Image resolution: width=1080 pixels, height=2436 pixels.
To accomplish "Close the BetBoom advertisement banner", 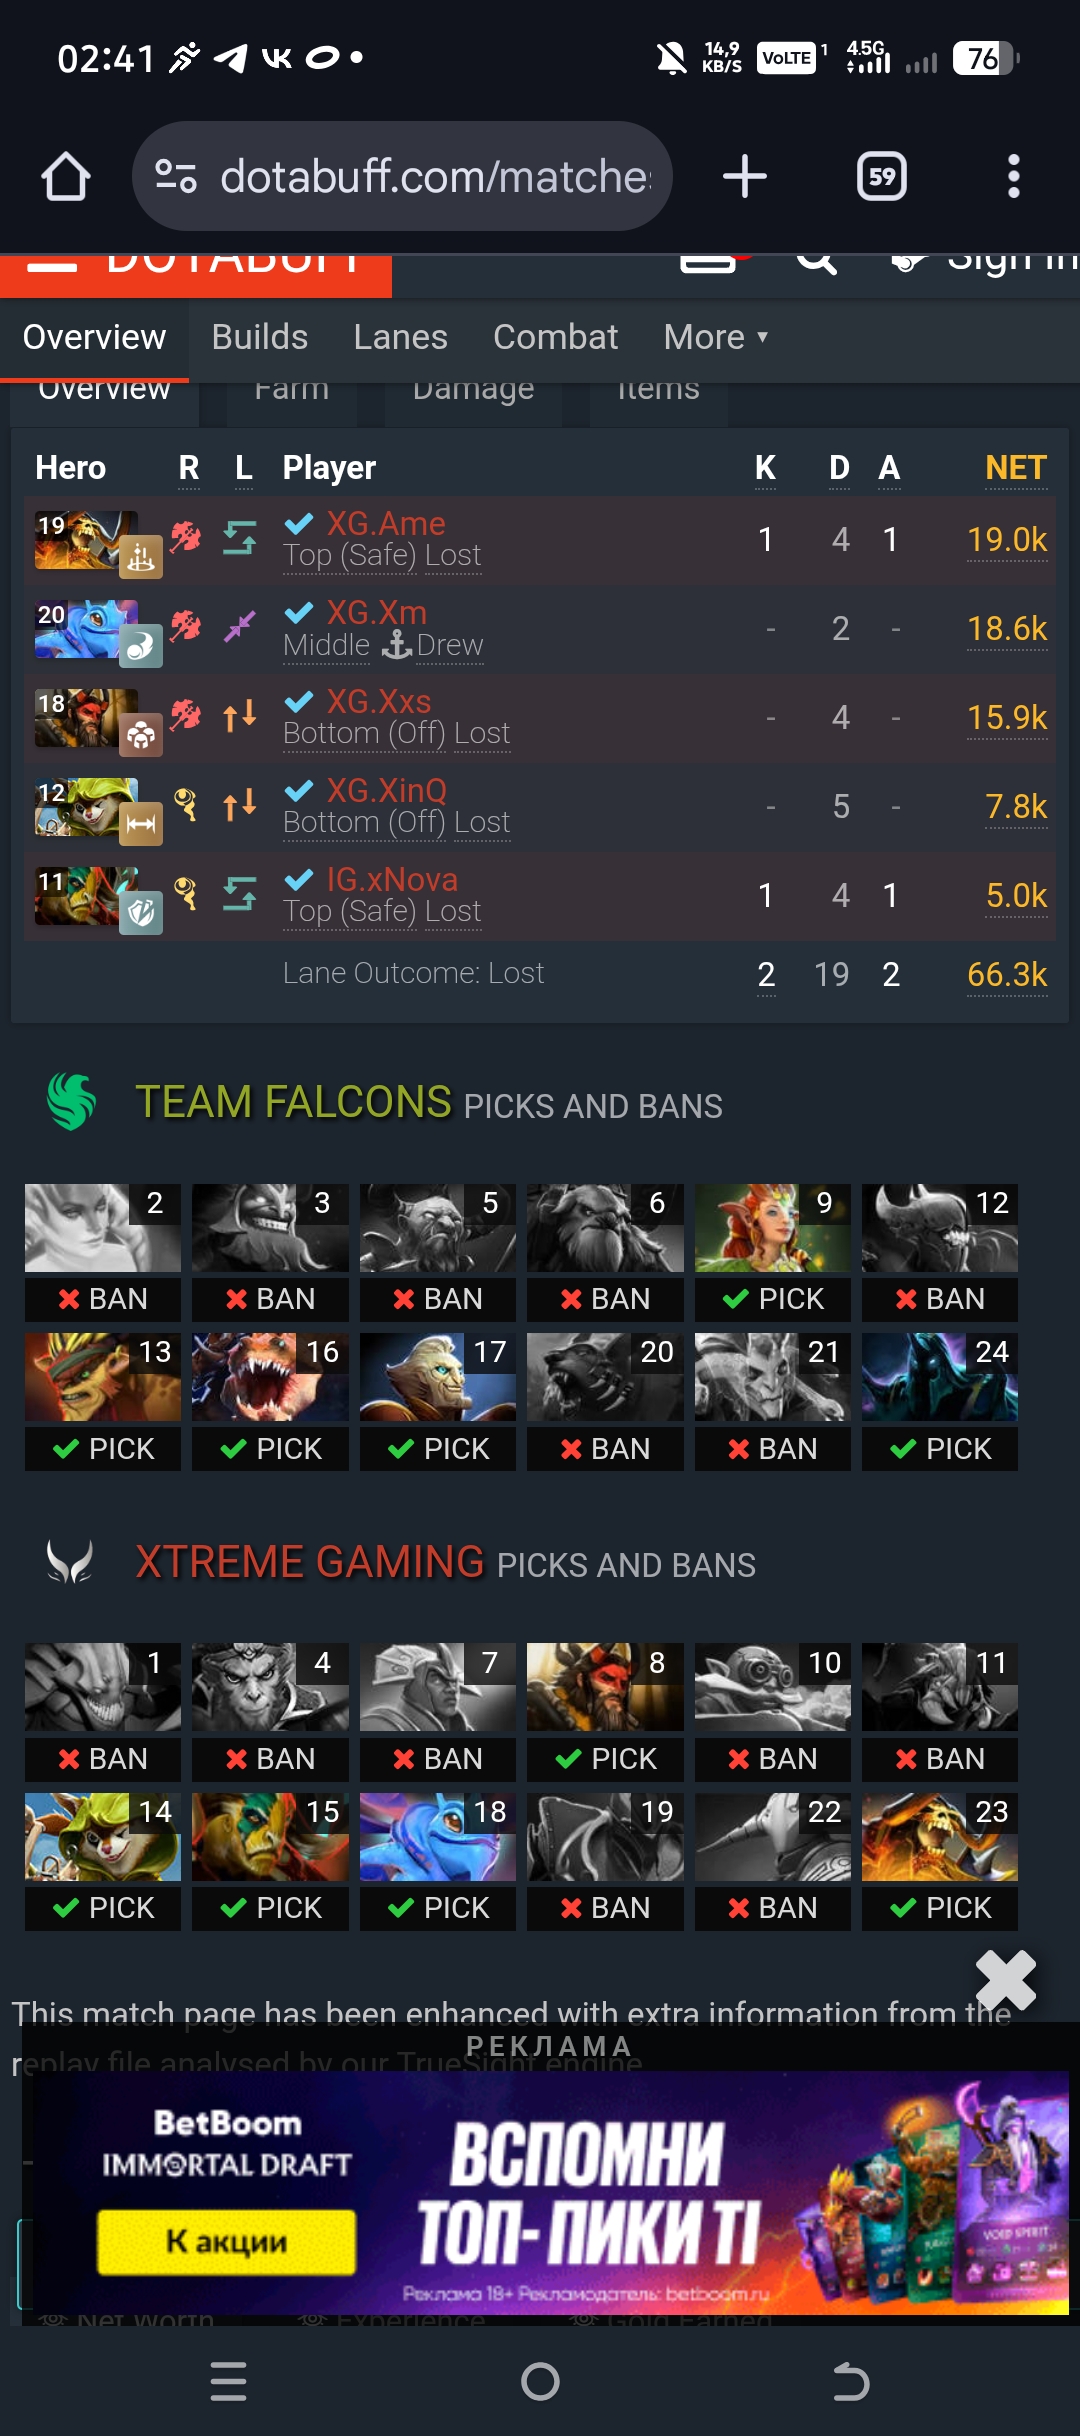I will point(1005,1980).
